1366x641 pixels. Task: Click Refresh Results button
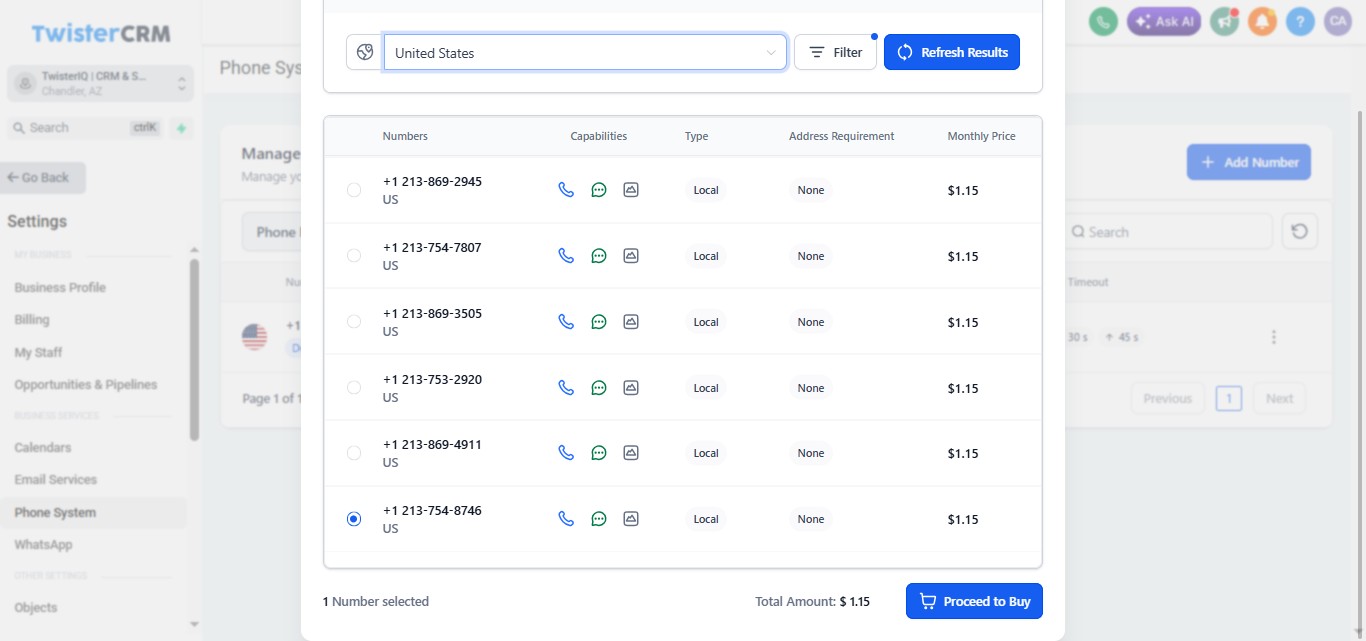tap(952, 53)
